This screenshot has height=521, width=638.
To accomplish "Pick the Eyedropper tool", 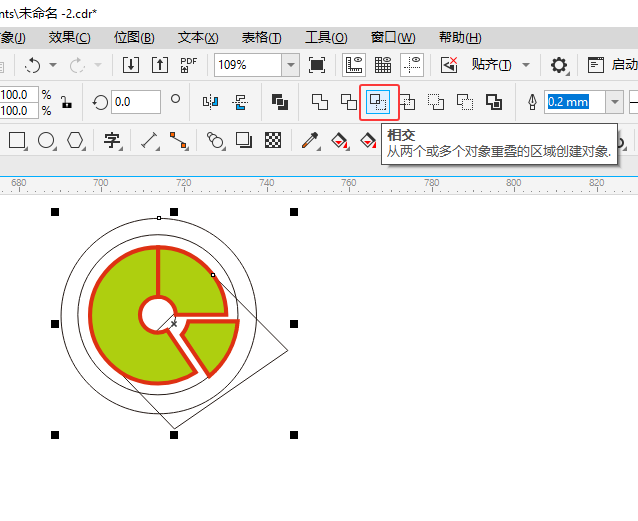I will 311,140.
